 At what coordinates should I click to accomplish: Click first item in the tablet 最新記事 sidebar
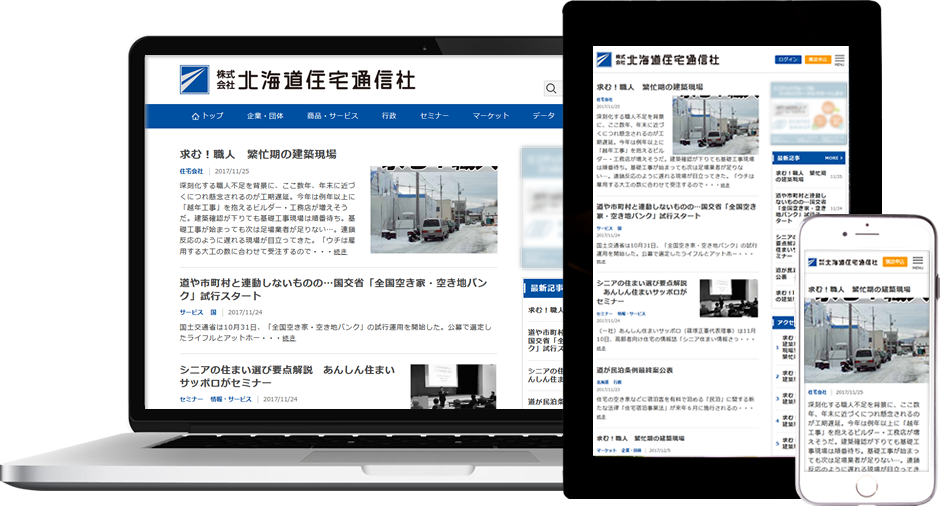click(808, 176)
